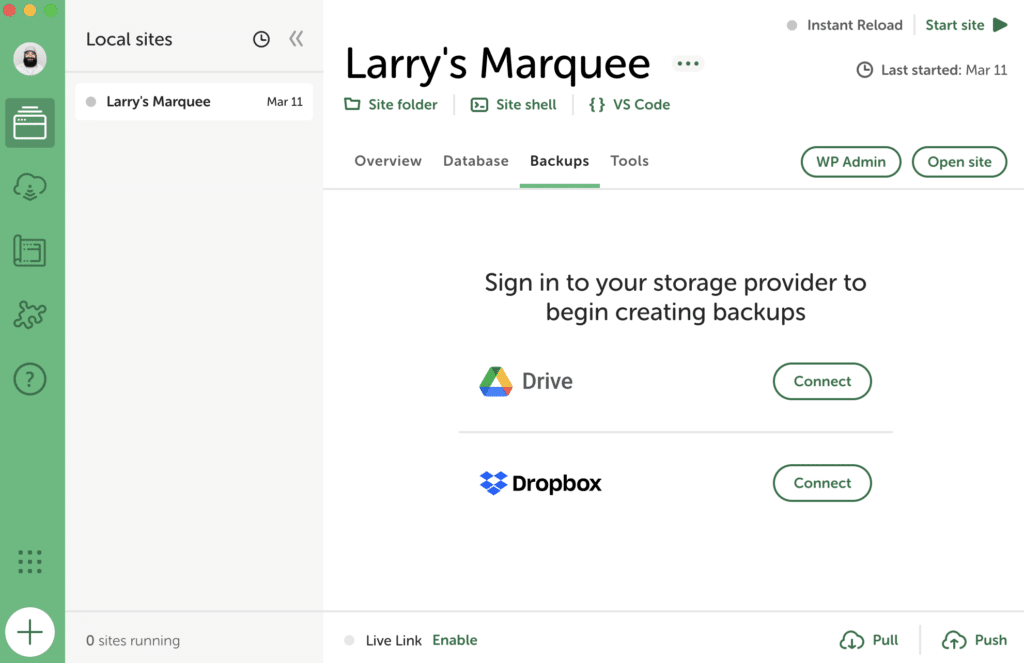Image resolution: width=1024 pixels, height=663 pixels.
Task: Open the Add-ons puzzle icon
Action: pyautogui.click(x=30, y=315)
